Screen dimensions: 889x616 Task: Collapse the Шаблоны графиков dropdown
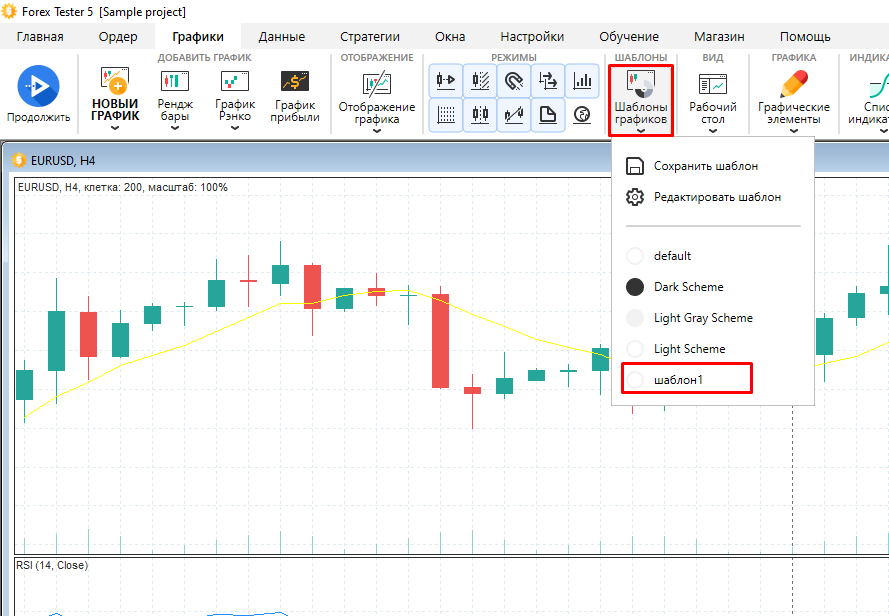(x=640, y=98)
